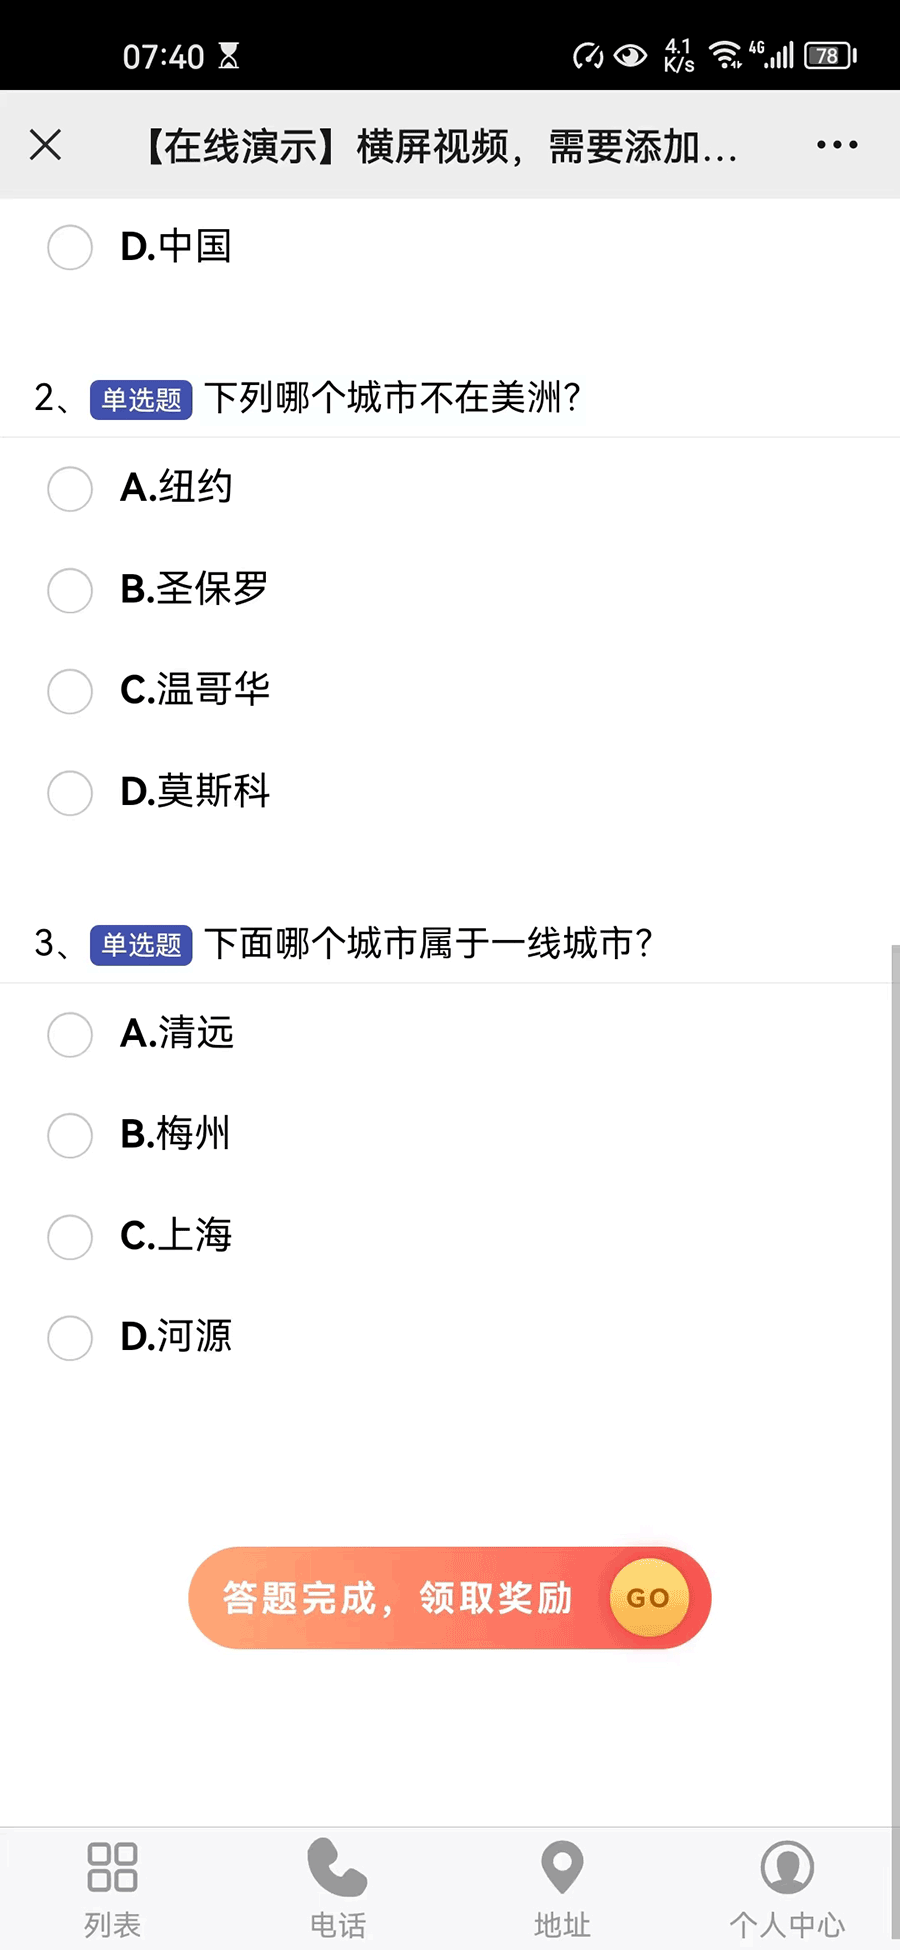Switch to the 电话 tab label

(x=337, y=1924)
